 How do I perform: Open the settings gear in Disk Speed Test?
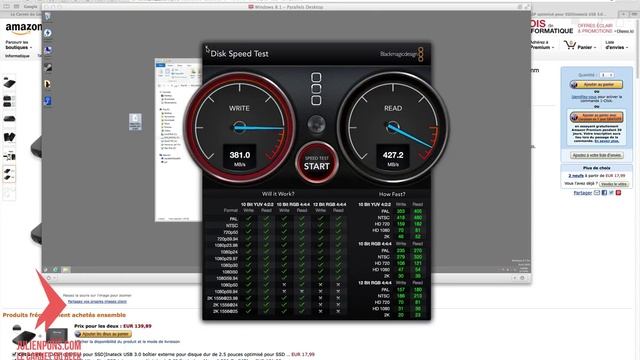(x=316, y=124)
